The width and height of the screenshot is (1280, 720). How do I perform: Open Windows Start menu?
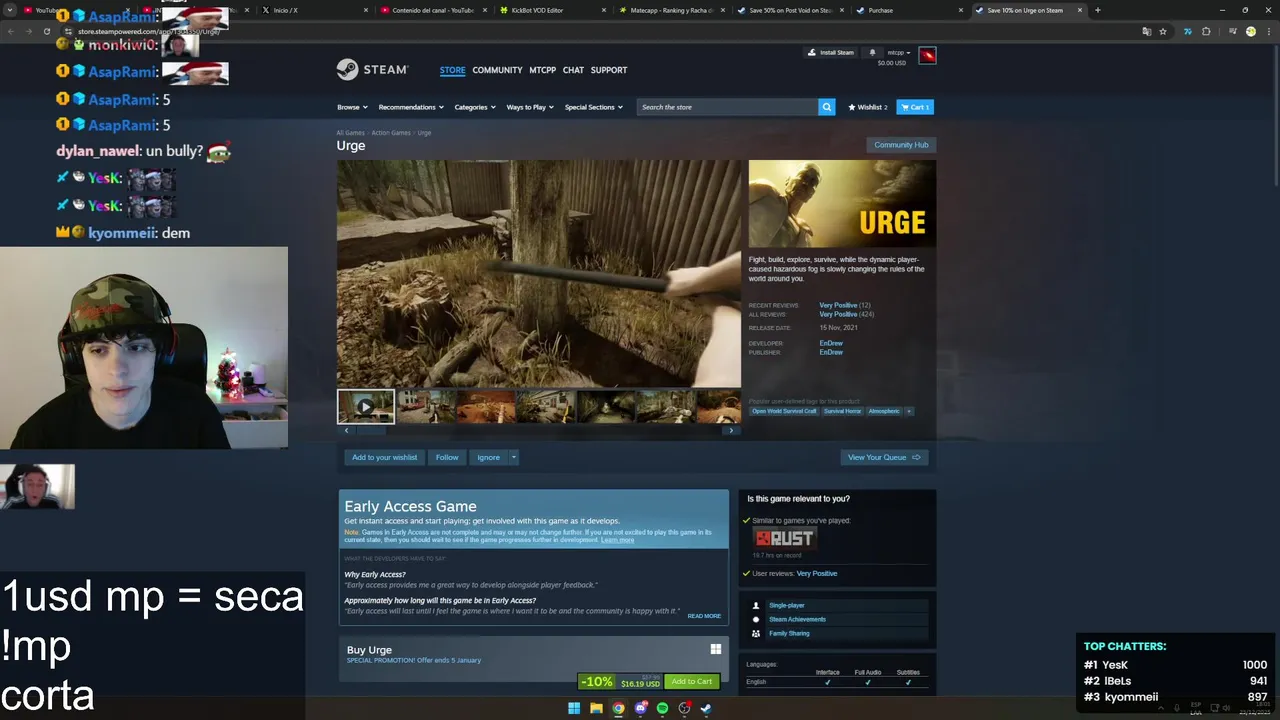574,708
